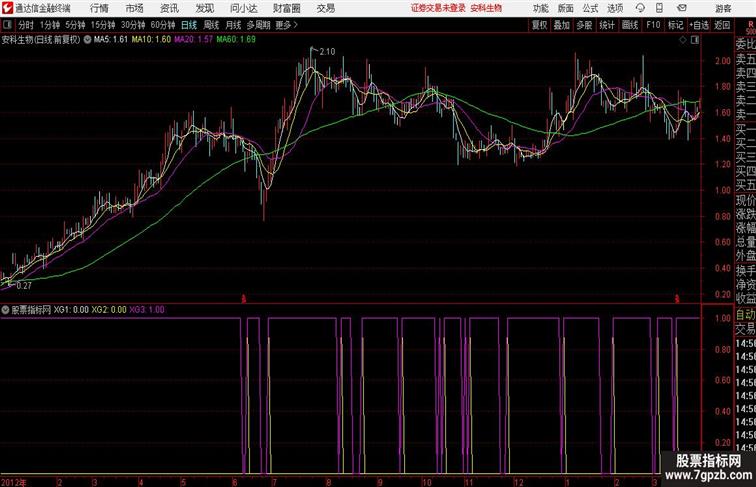Screen dimensions: 756x487
Task: Open 交易 menu
Action: pos(326,8)
